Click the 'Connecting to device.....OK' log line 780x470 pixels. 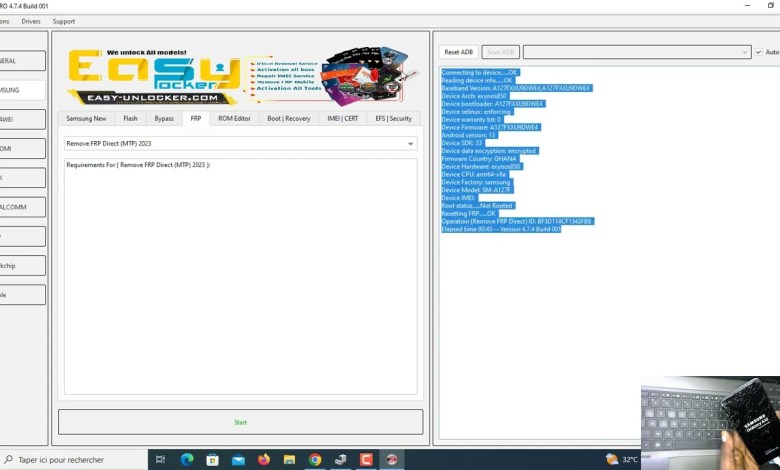point(480,73)
